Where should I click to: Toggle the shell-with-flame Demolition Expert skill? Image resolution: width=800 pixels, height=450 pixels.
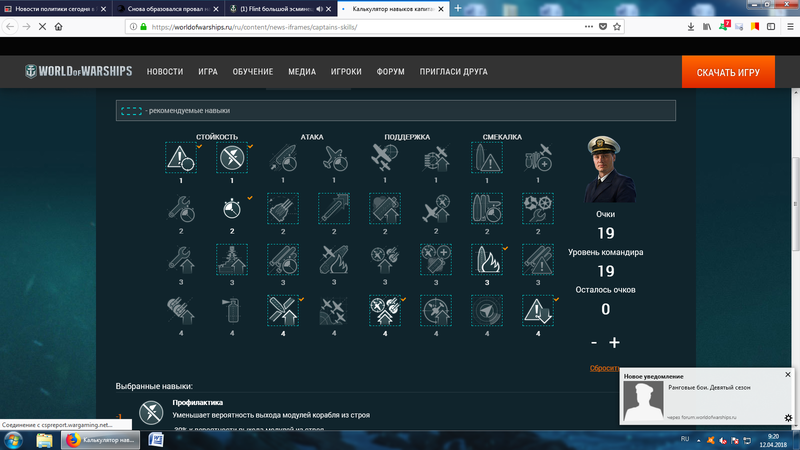pos(487,260)
